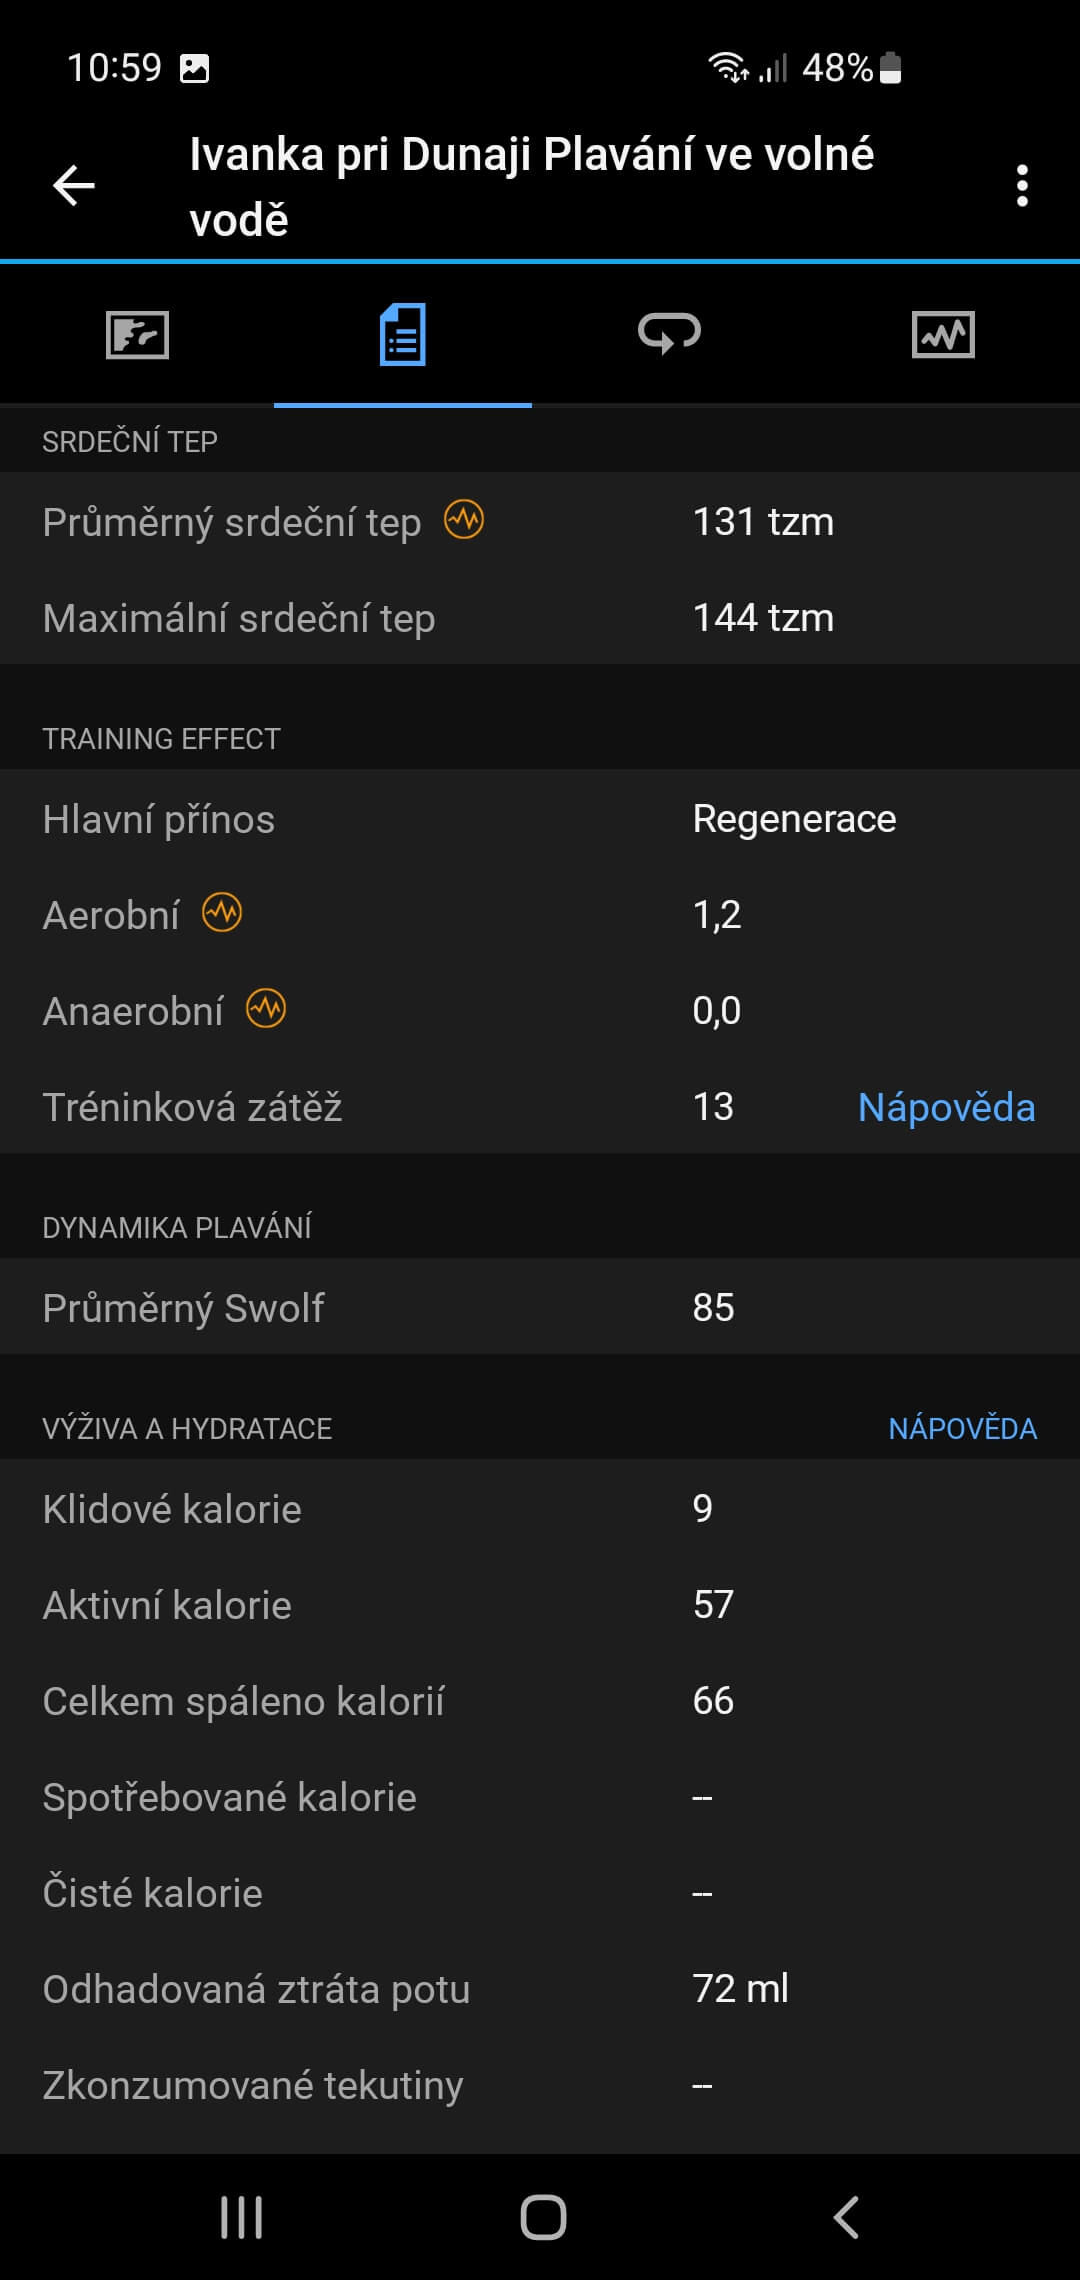The height and width of the screenshot is (2280, 1080).
Task: Switch to the map overview tab
Action: [x=137, y=335]
